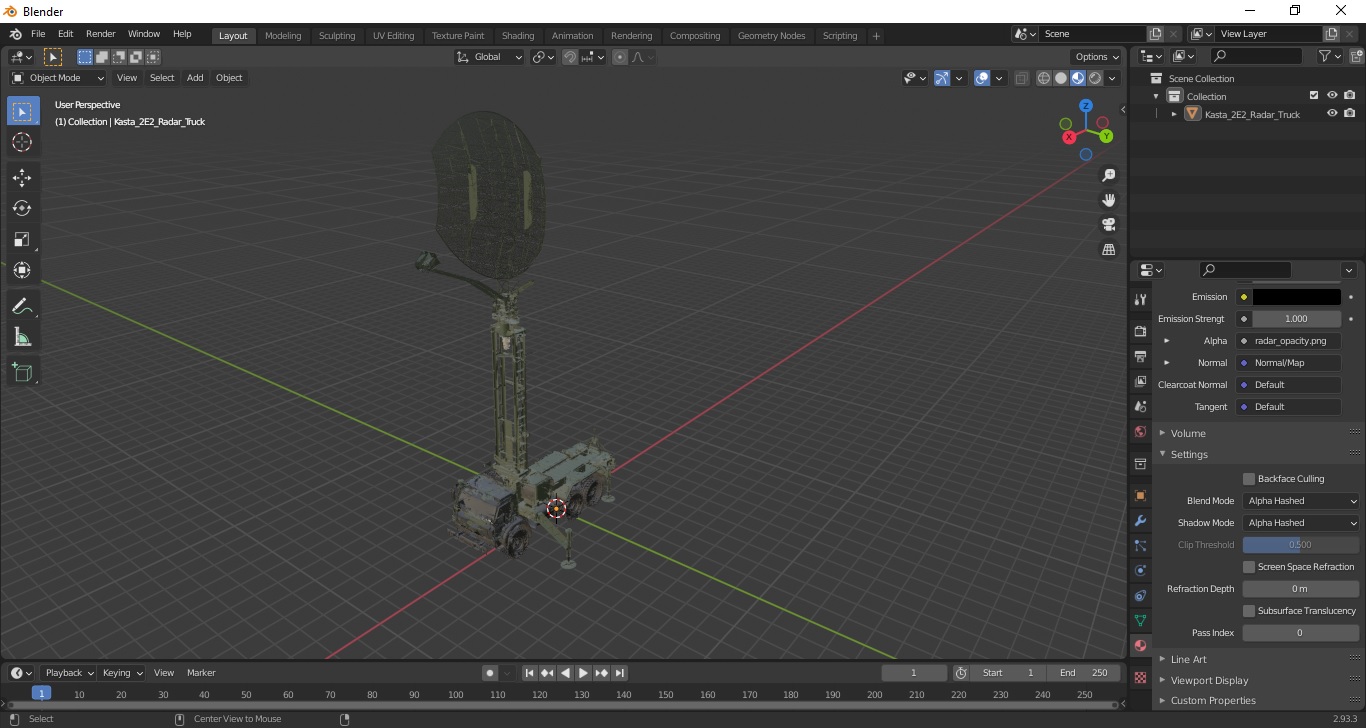The height and width of the screenshot is (728, 1366).
Task: Open the Texture properties tab
Action: [1140, 677]
